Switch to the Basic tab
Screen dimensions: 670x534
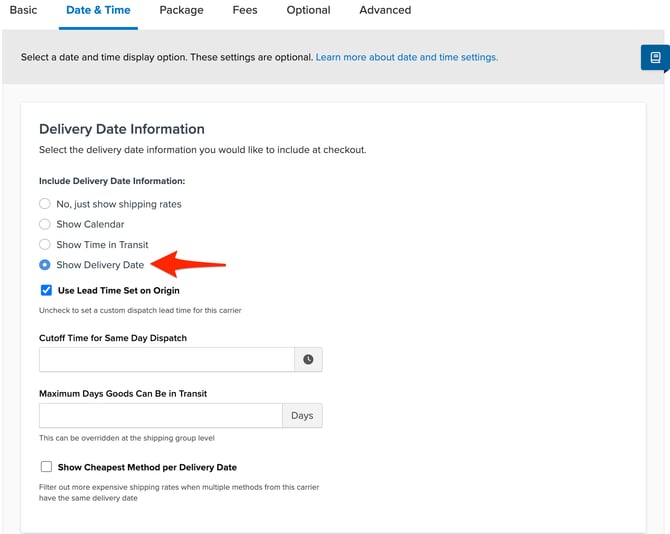(23, 10)
